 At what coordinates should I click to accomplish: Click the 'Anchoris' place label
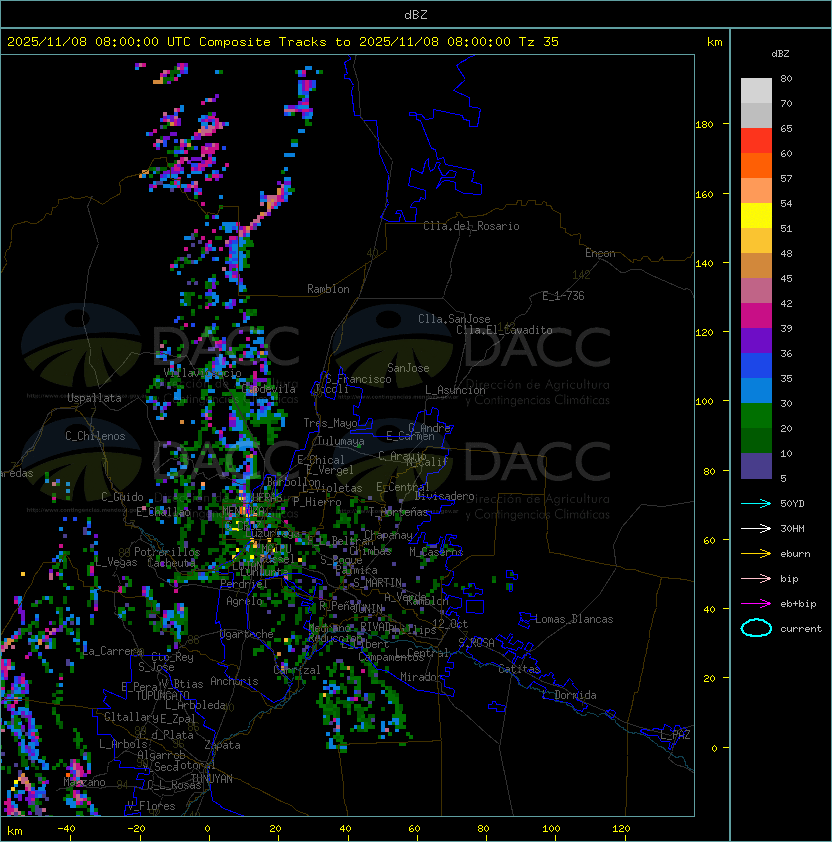234,681
